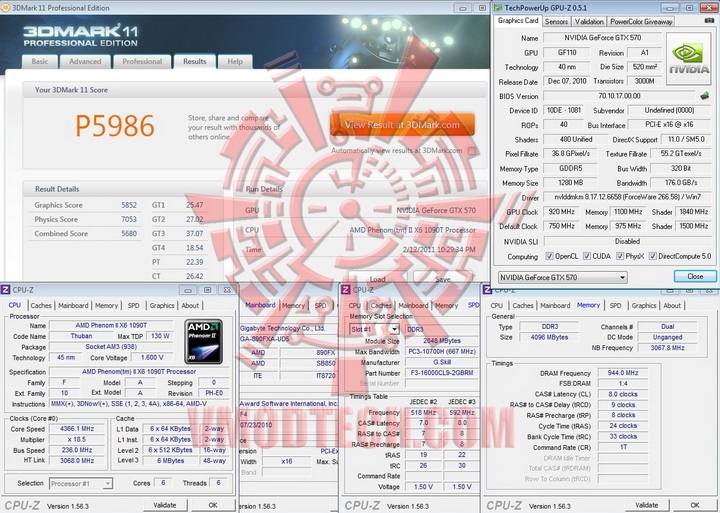This screenshot has width=720, height=513.
Task: Open Caches tab in left CPU-Z window
Action: pyautogui.click(x=41, y=305)
